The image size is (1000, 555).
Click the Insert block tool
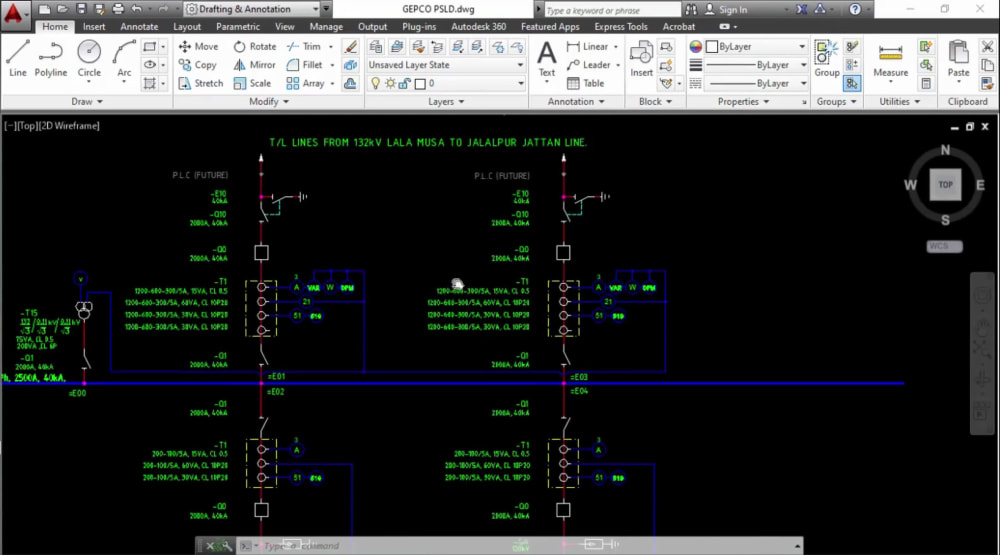coord(641,59)
